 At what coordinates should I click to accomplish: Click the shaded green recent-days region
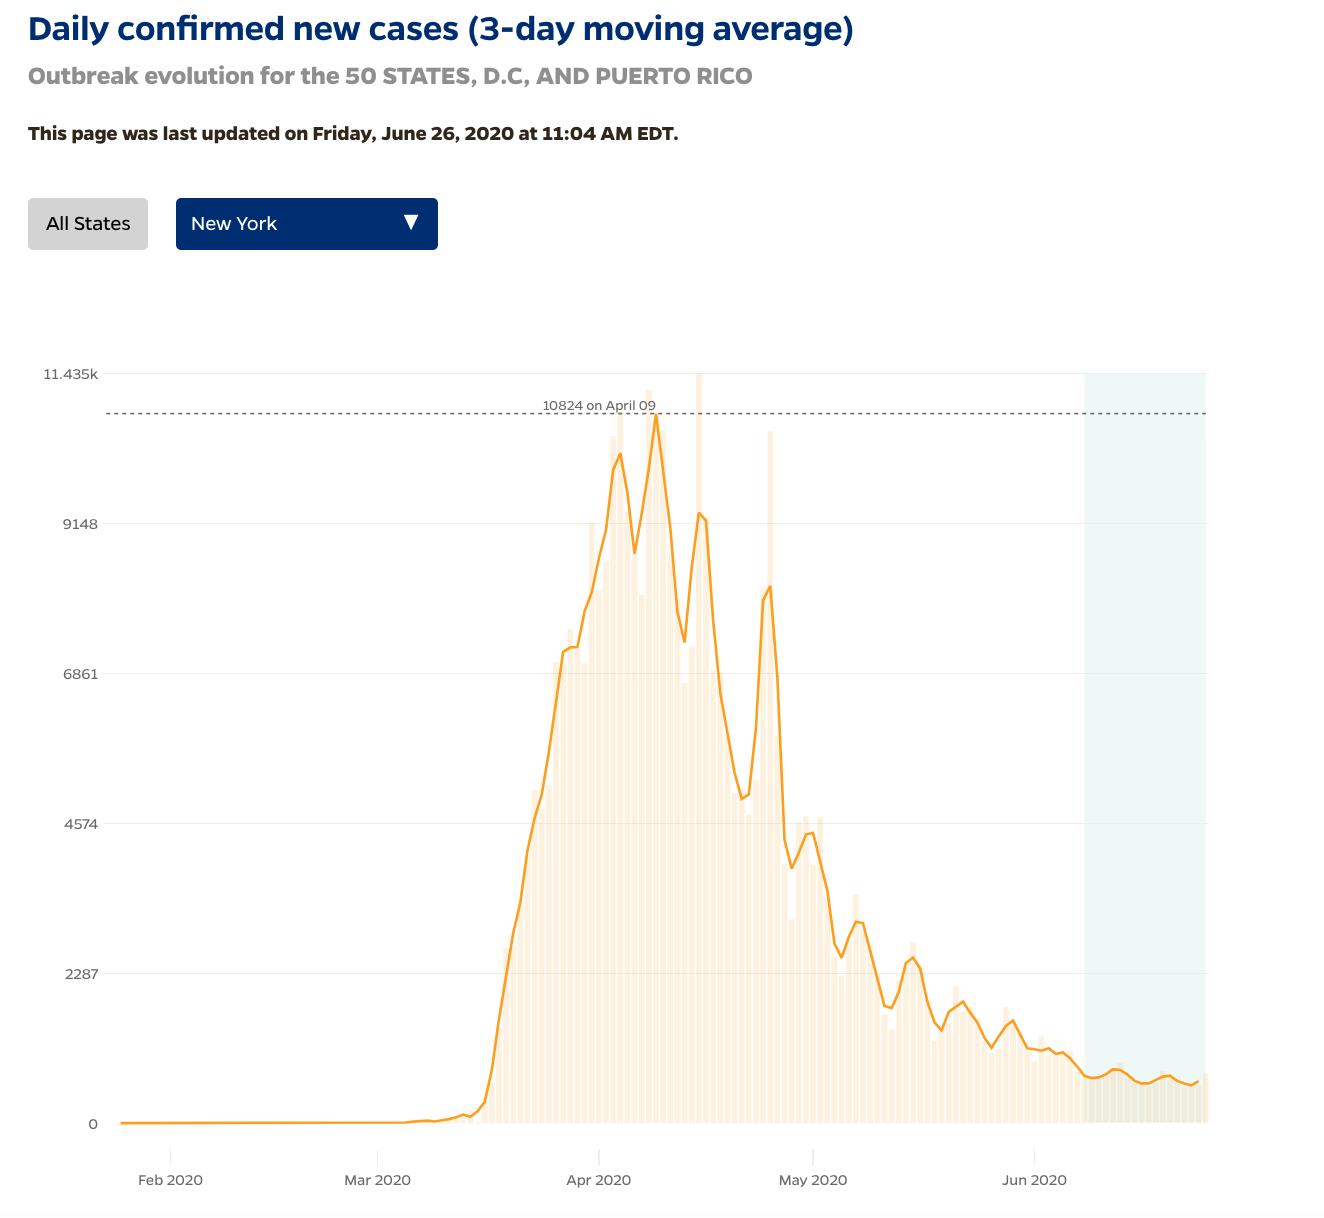point(1144,700)
